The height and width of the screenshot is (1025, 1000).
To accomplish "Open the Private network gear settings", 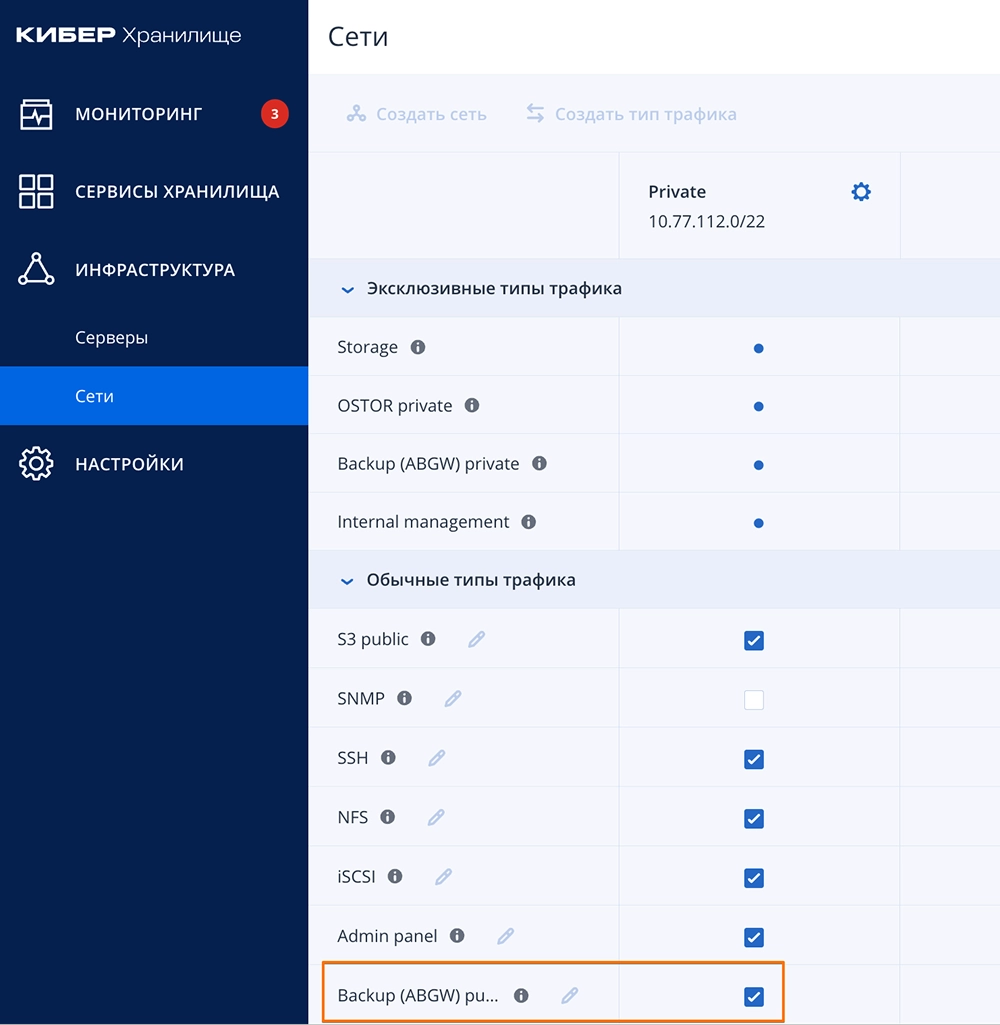I will click(x=860, y=192).
